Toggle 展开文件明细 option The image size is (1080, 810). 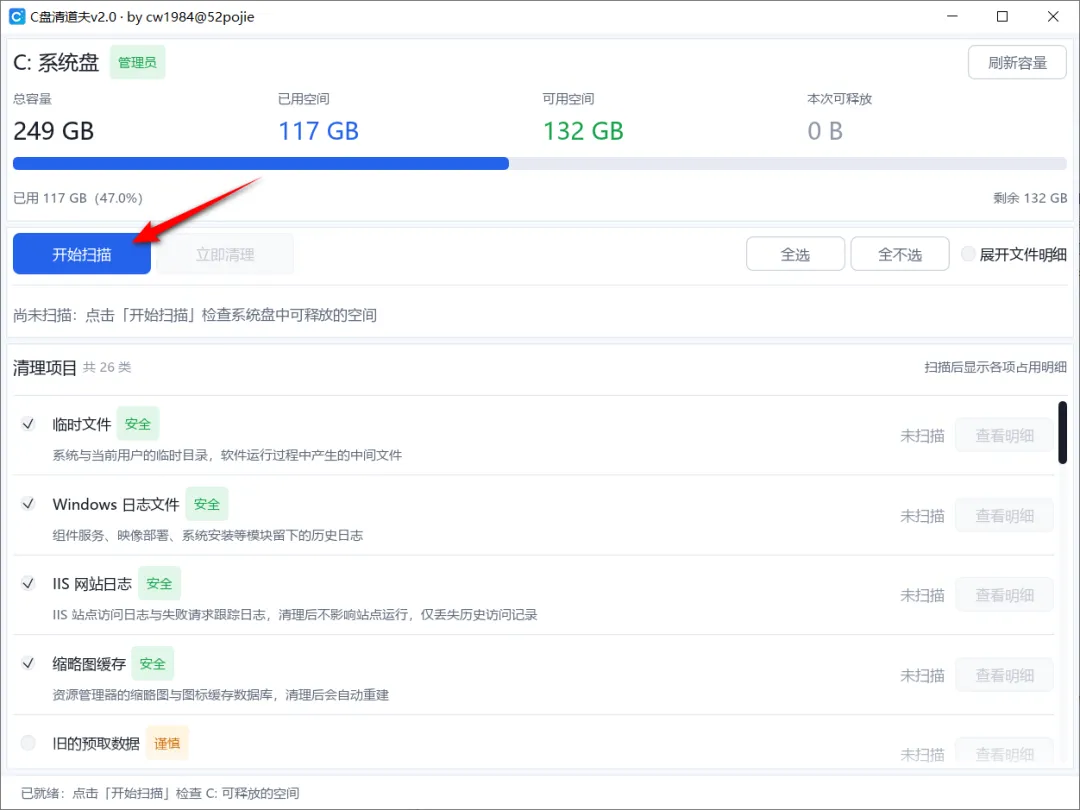click(1013, 254)
